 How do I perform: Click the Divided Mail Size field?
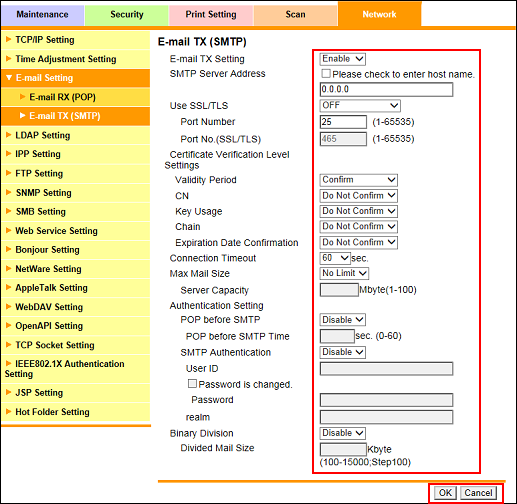tap(343, 449)
